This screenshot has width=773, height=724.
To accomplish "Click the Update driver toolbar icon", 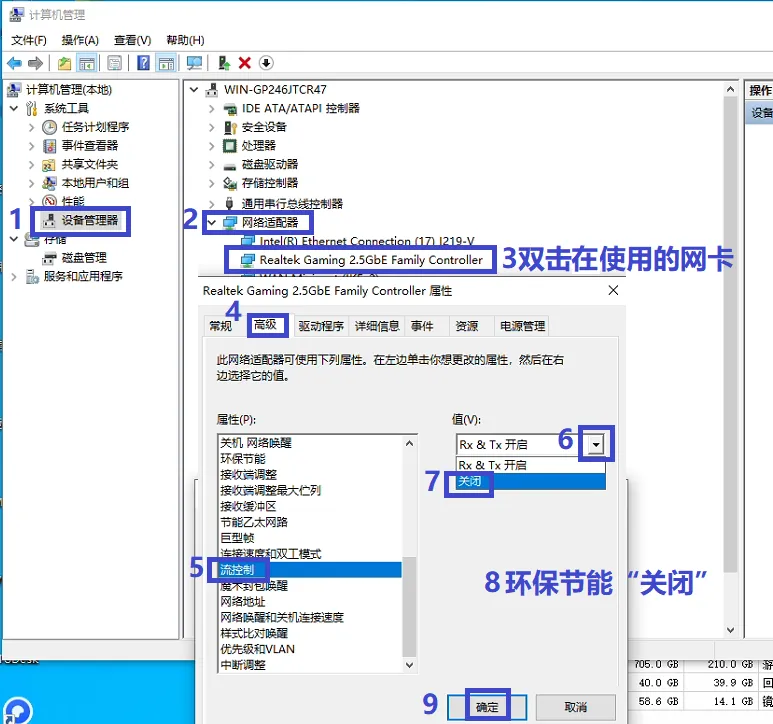I will click(224, 63).
